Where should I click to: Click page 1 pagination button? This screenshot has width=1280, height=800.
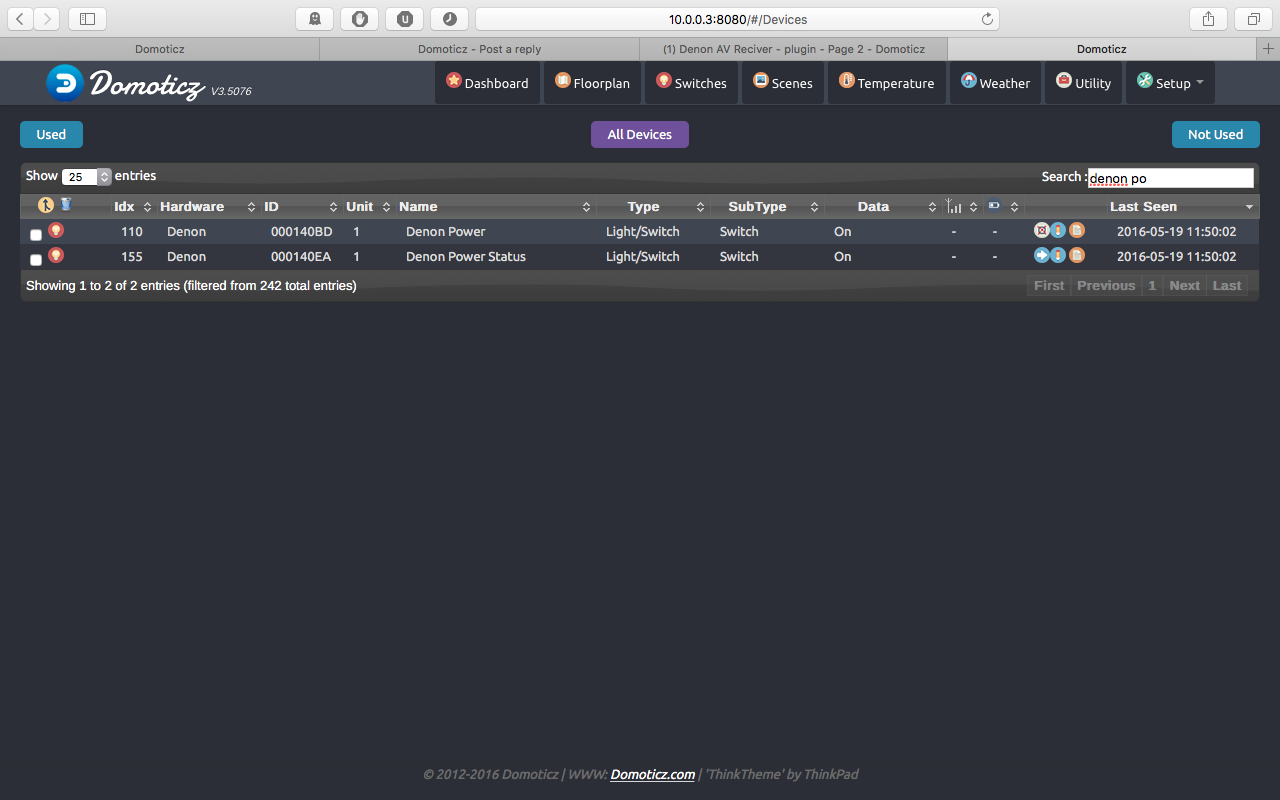(x=1152, y=285)
